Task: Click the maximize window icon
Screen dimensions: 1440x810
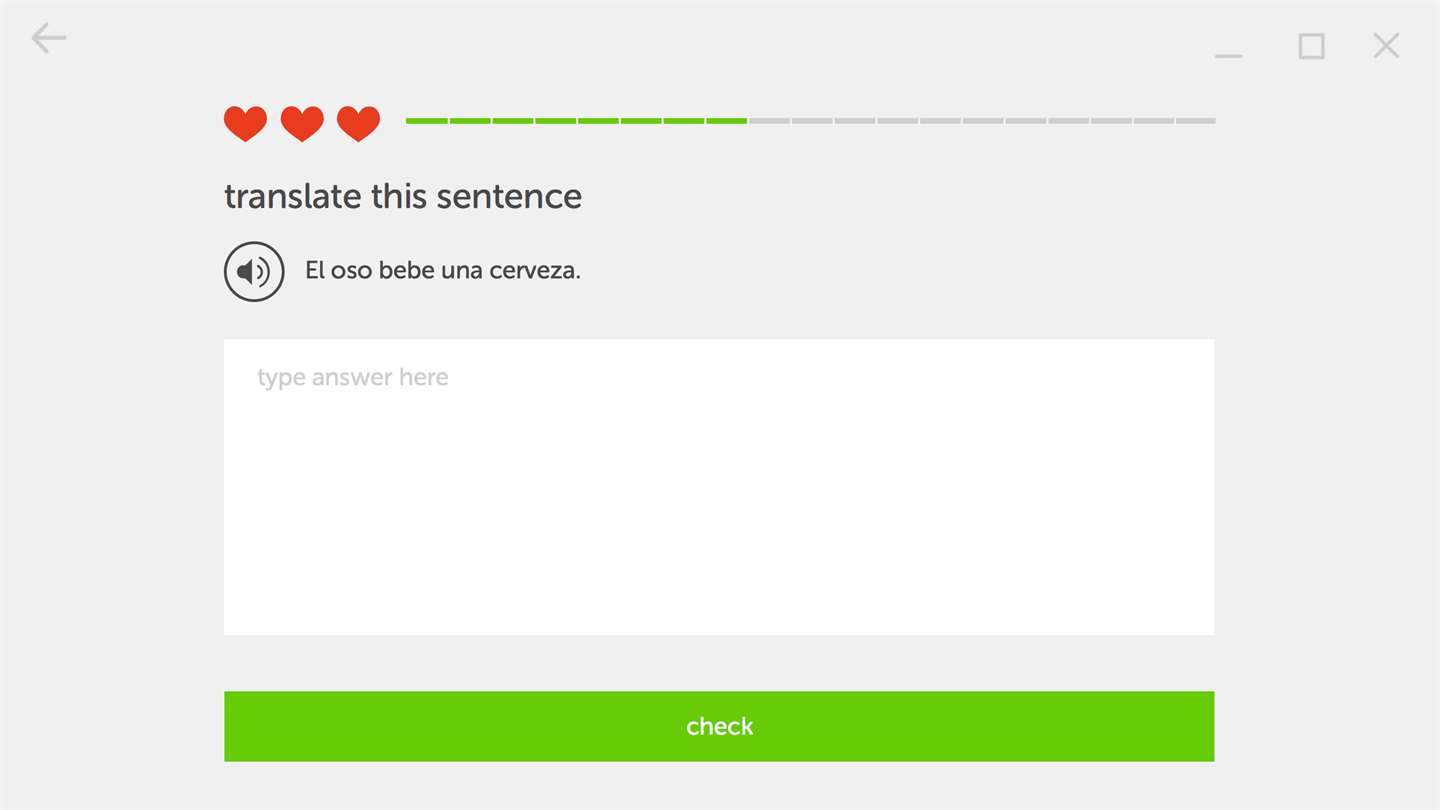Action: (x=1311, y=46)
